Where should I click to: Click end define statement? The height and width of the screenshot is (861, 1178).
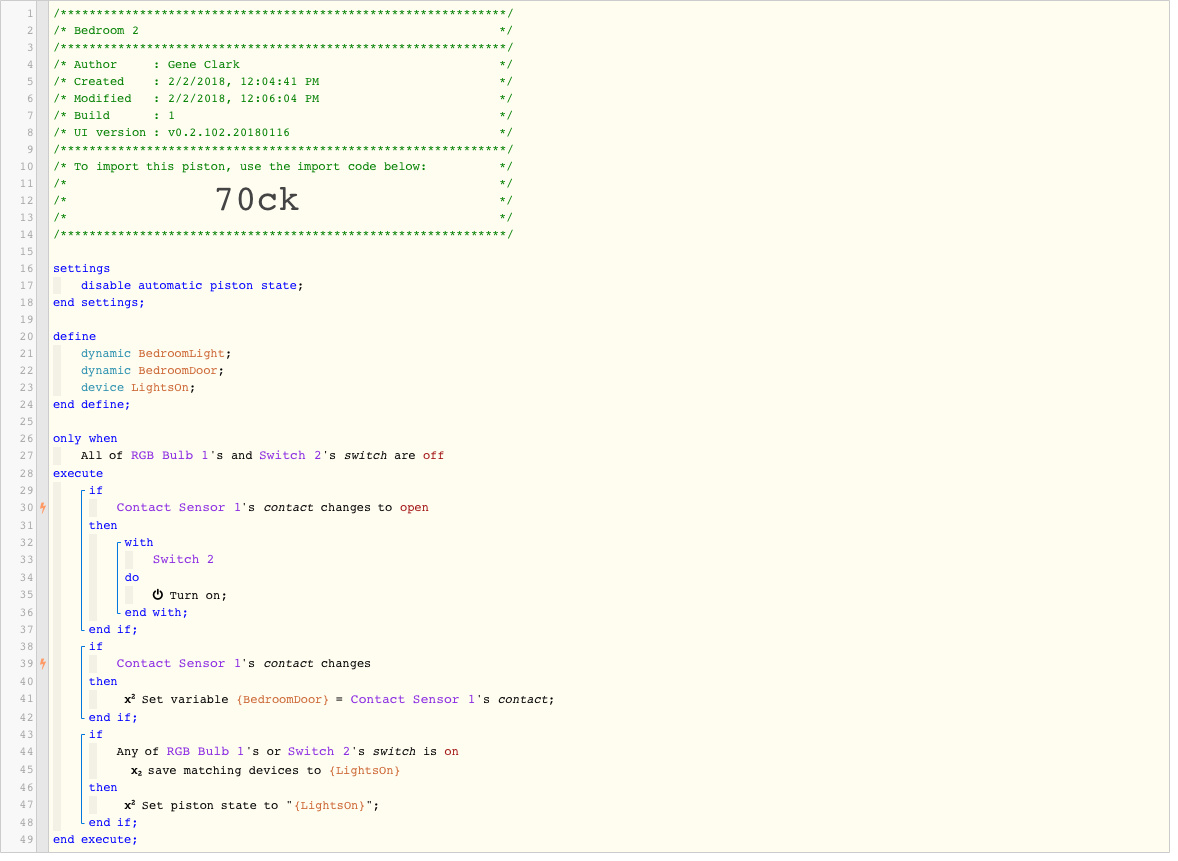[92, 405]
